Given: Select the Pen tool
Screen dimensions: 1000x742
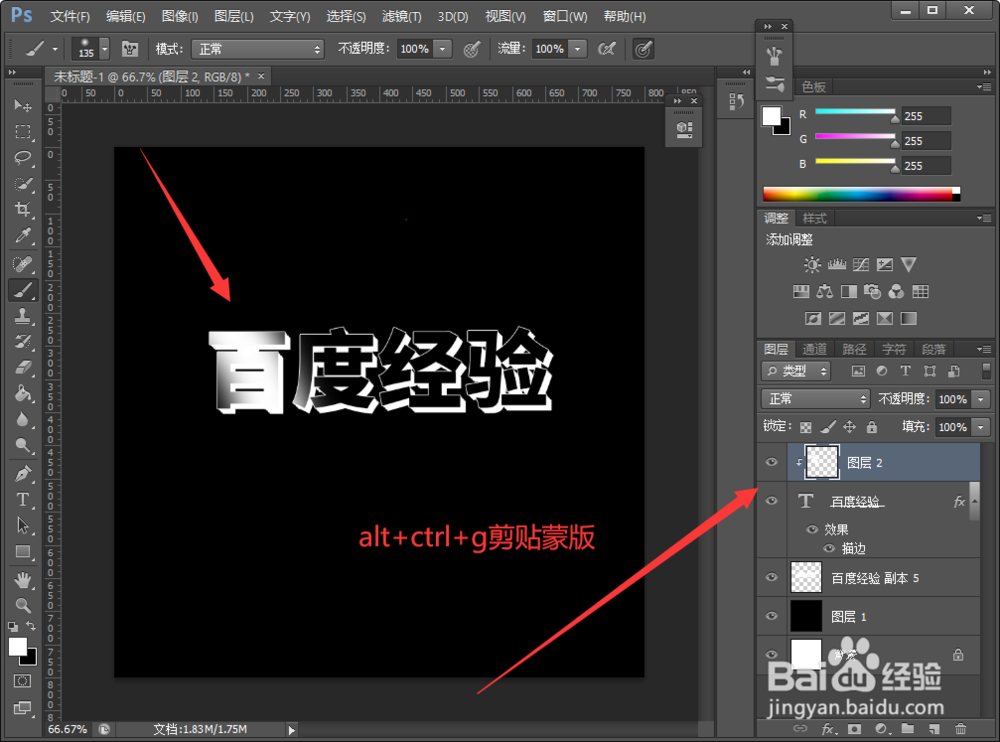Looking at the screenshot, I should click(23, 473).
